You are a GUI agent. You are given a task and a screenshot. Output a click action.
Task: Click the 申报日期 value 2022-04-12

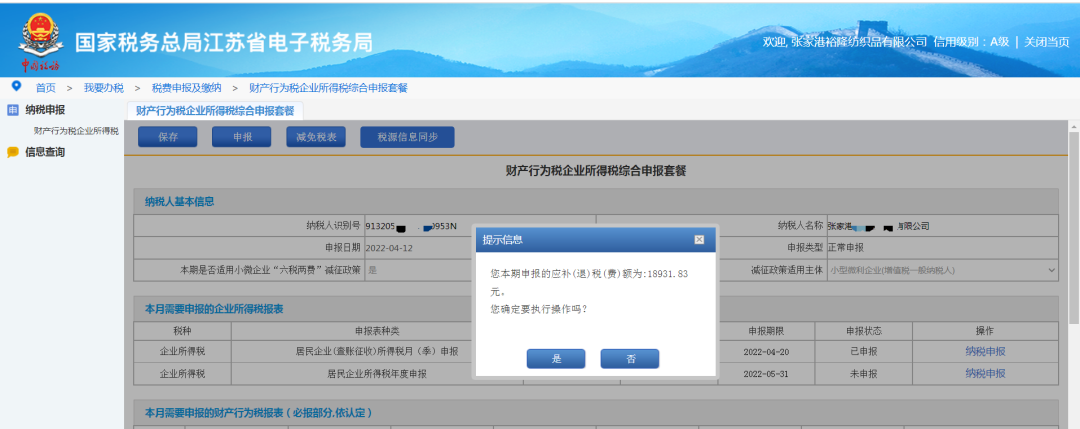coord(389,248)
